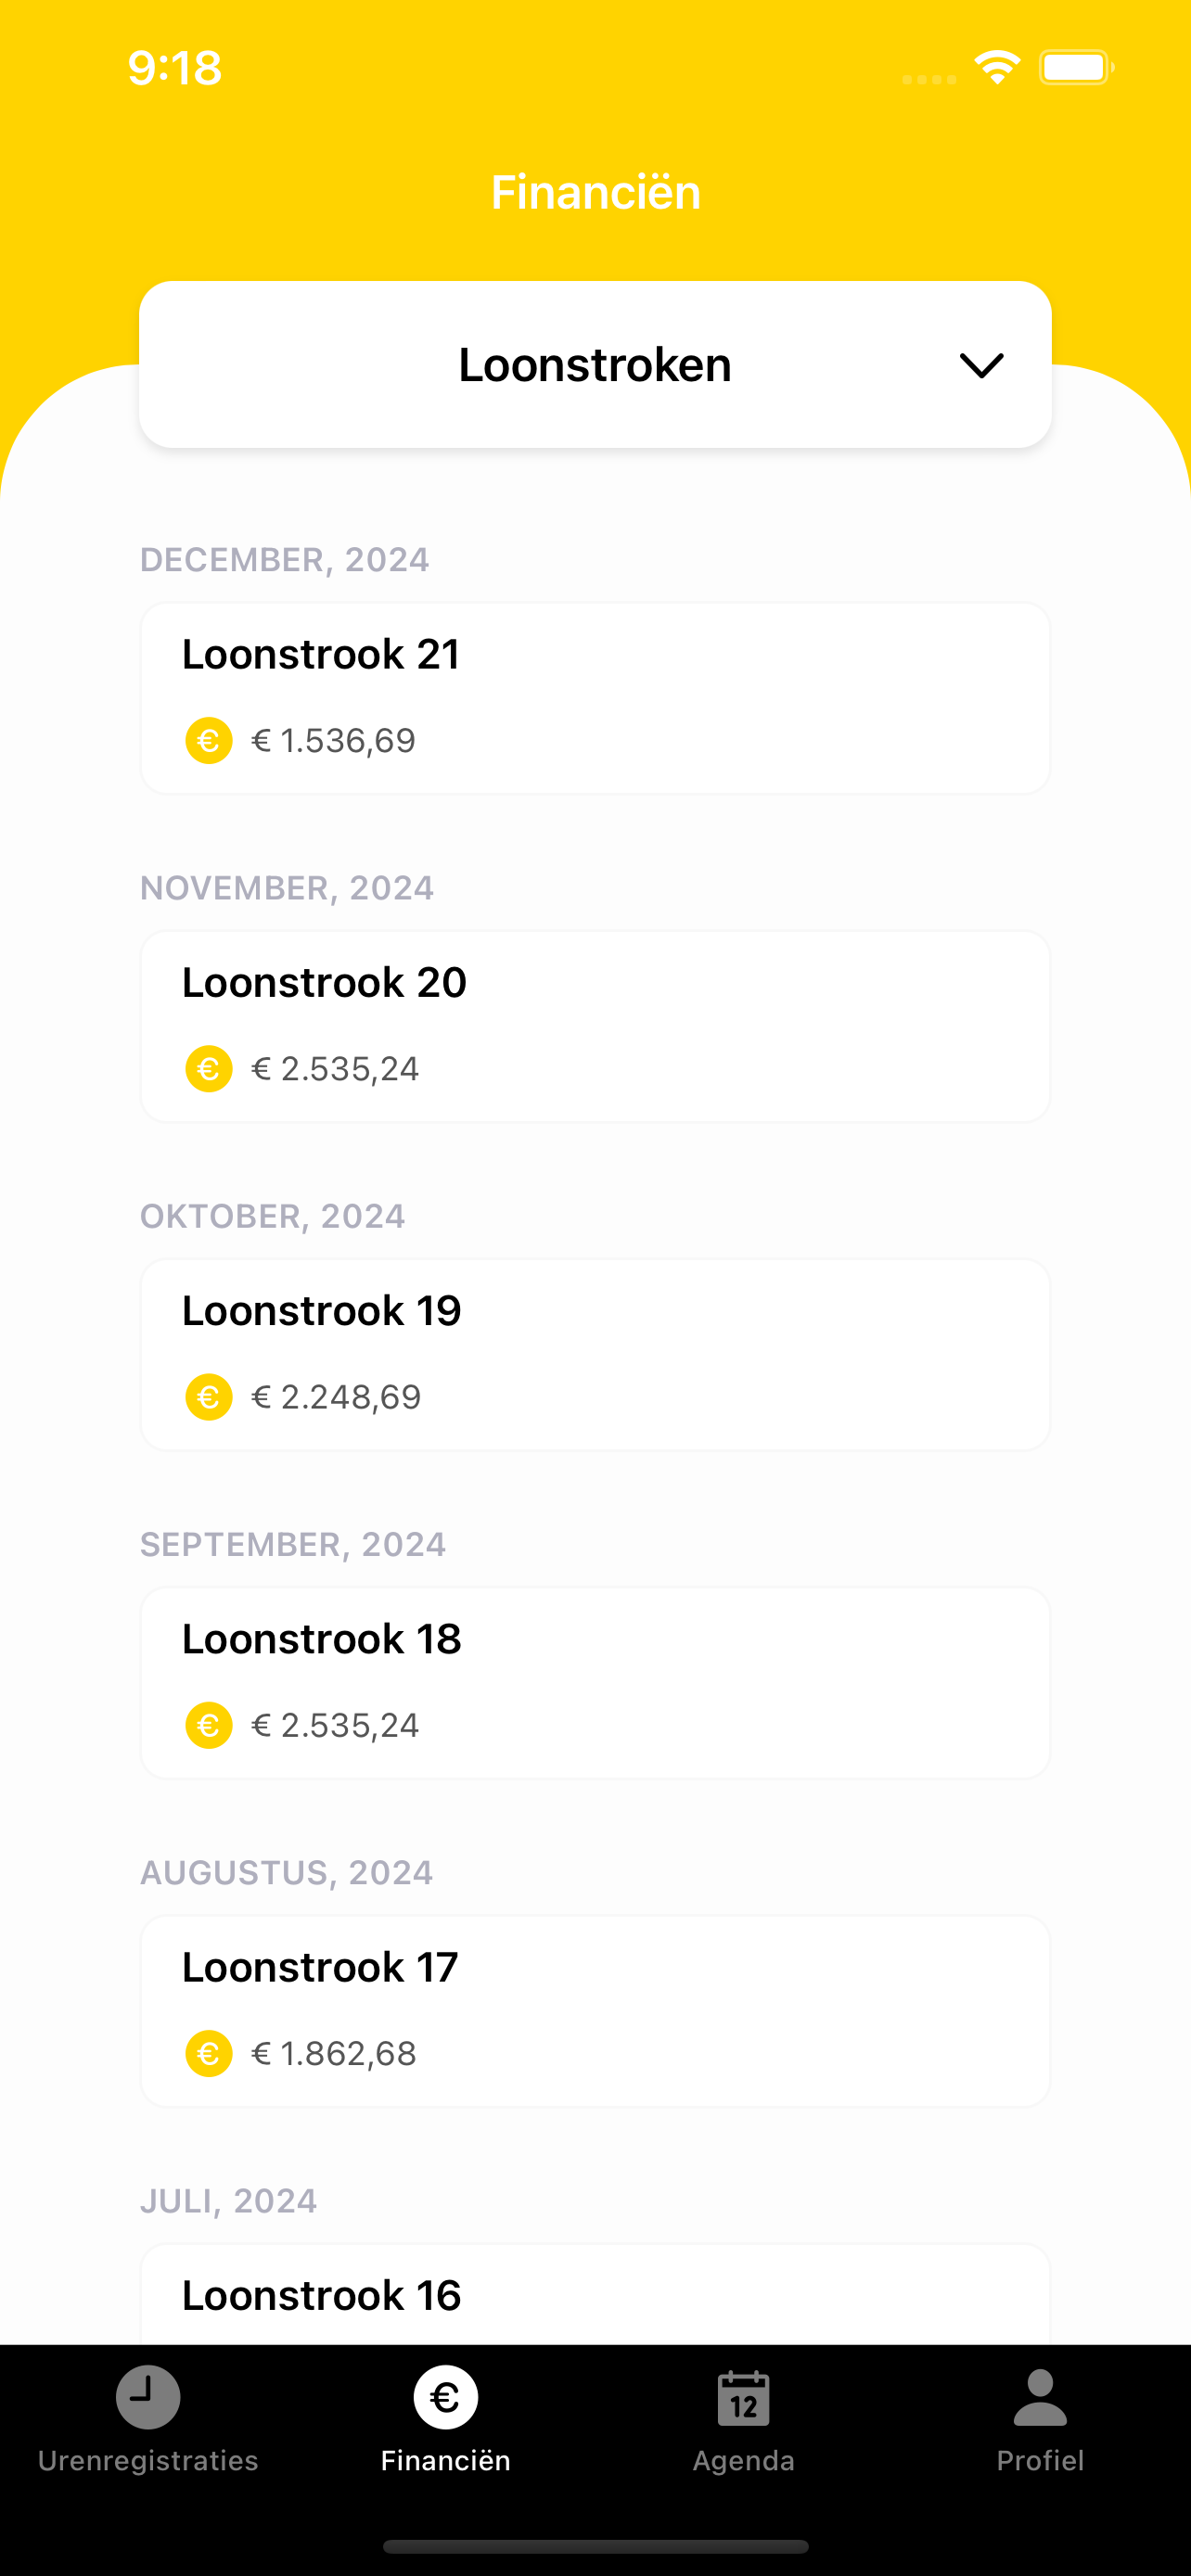Tap euro coin icon on Loonstrook 19
This screenshot has width=1191, height=2576.
(x=209, y=1396)
